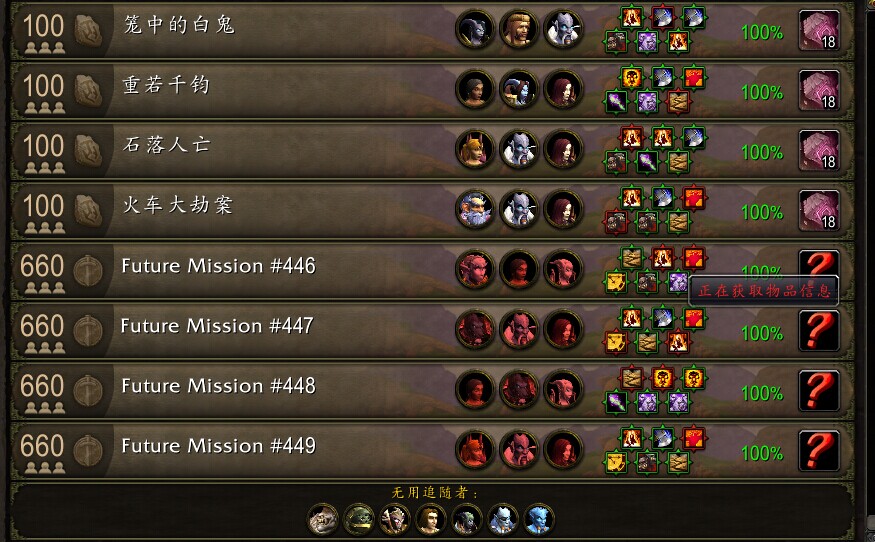
Task: Click the first unused follower portrait at bottom
Action: coord(323,519)
